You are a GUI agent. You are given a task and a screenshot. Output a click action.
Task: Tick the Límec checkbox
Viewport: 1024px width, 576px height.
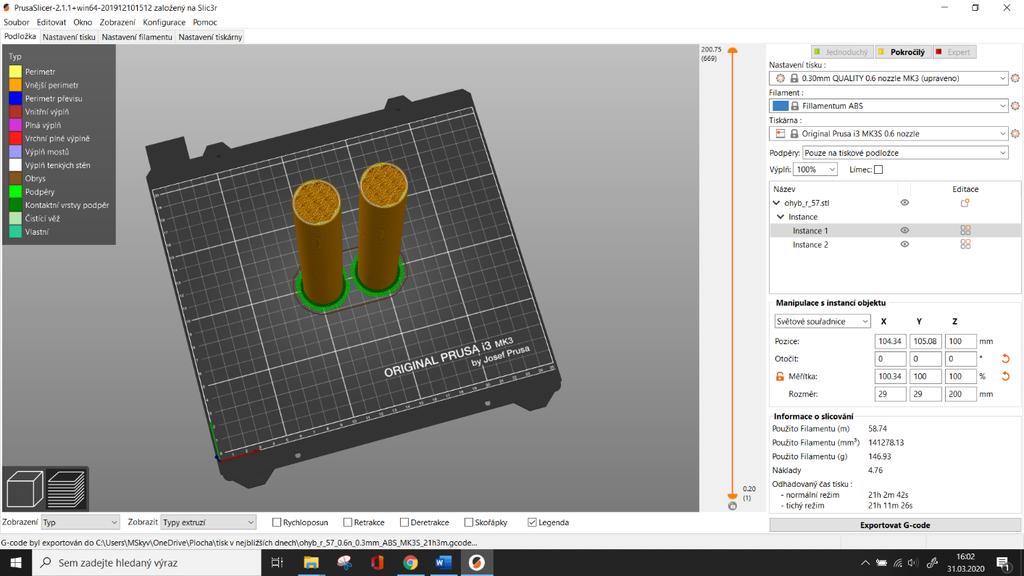point(878,170)
